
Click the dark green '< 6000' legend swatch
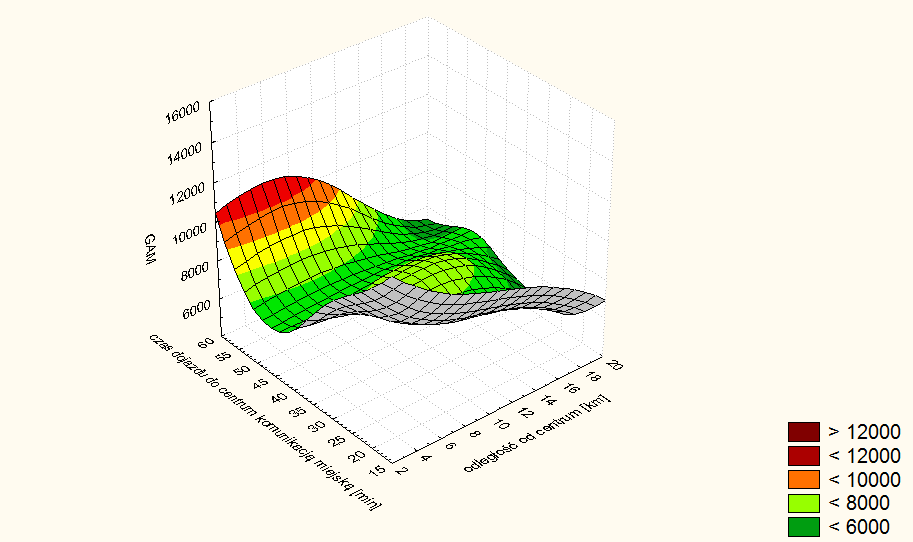coord(804,527)
